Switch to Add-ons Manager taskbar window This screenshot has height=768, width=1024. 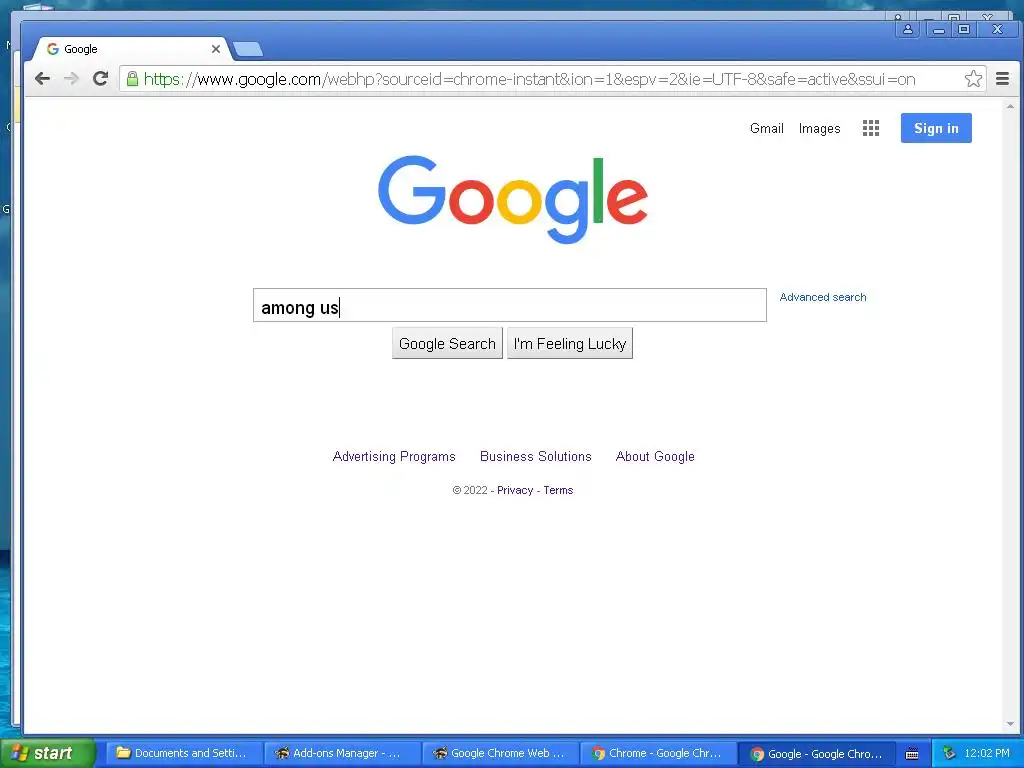pyautogui.click(x=344, y=753)
